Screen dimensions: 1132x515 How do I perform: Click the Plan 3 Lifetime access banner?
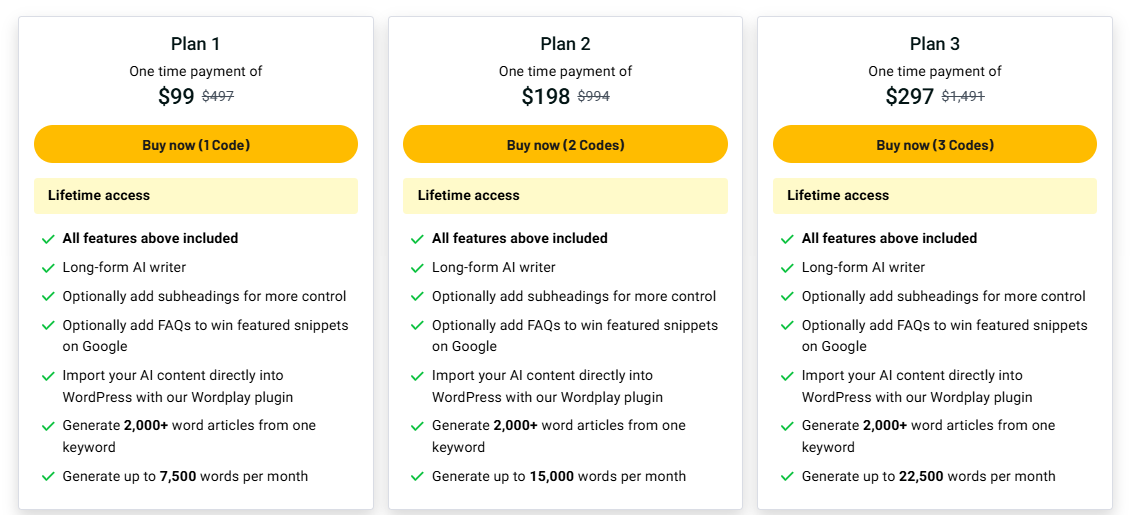click(x=934, y=196)
